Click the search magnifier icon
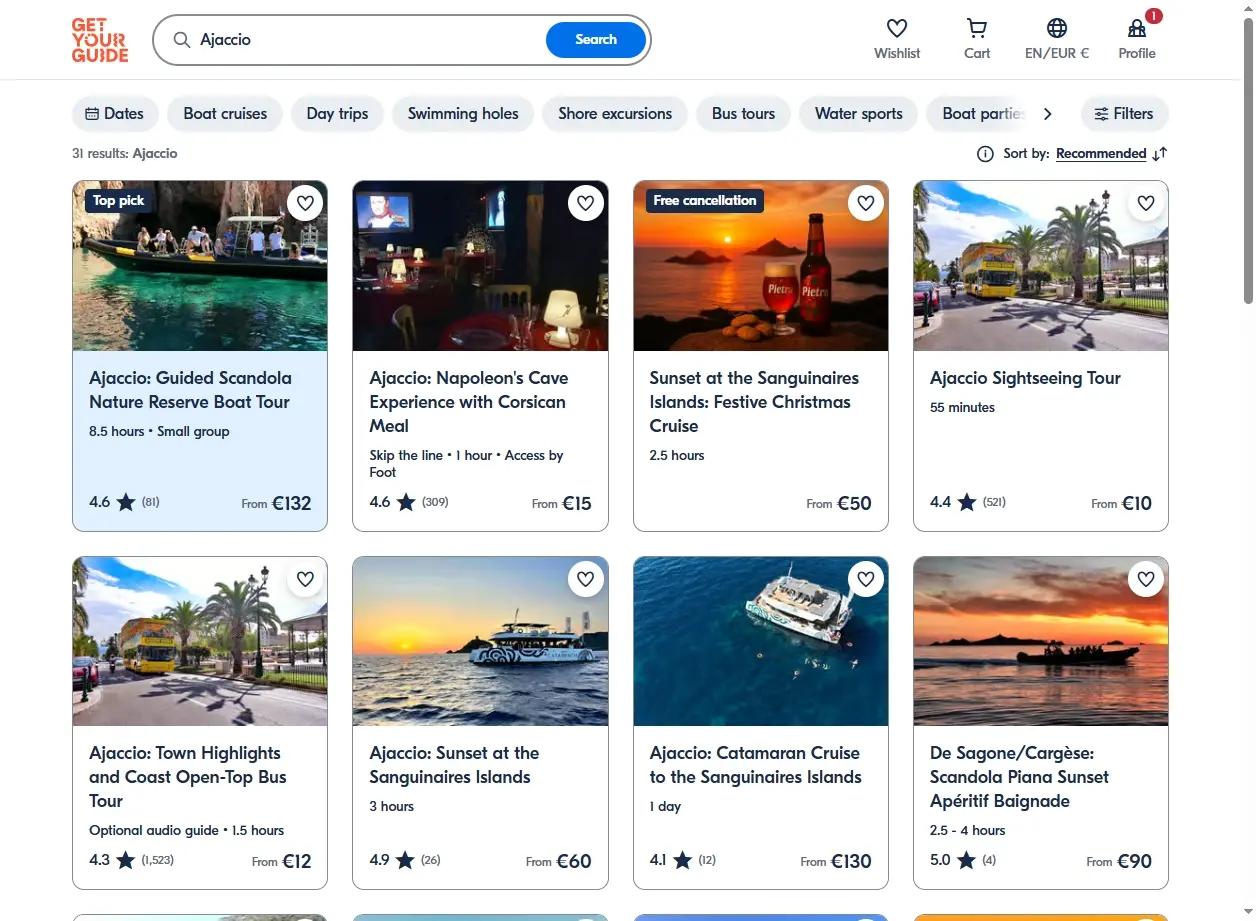The width and height of the screenshot is (1256, 921). (181, 40)
